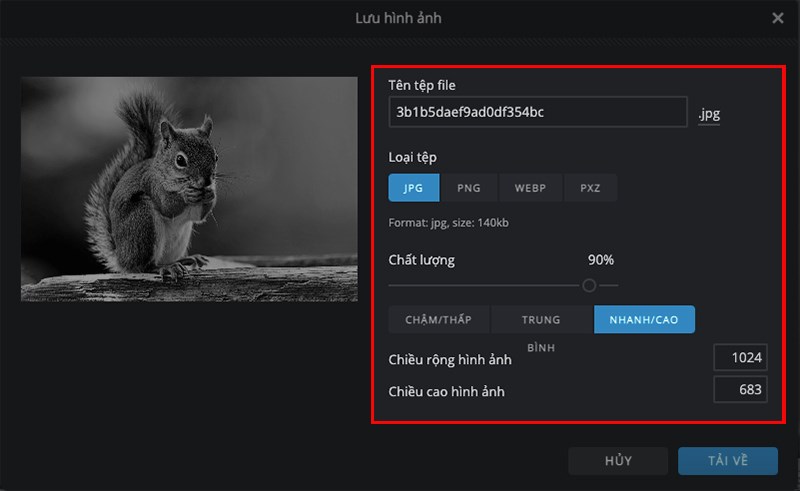
Task: Click the Chiều cao hình ảnh height field
Action: tap(740, 390)
